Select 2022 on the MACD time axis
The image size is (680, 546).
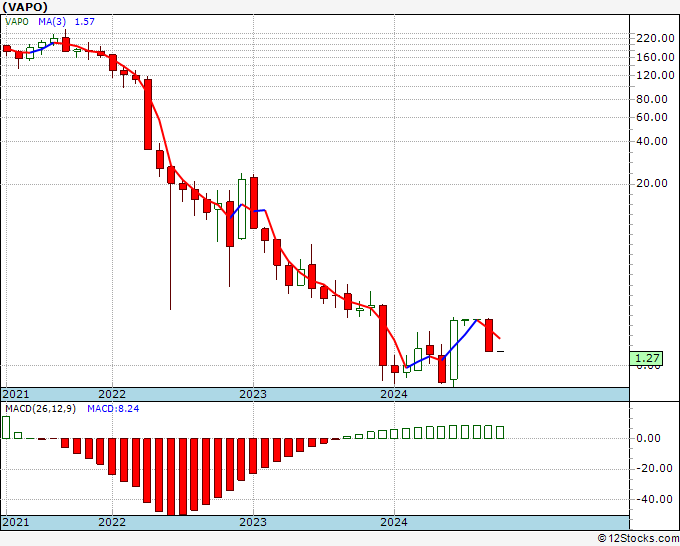[x=112, y=522]
